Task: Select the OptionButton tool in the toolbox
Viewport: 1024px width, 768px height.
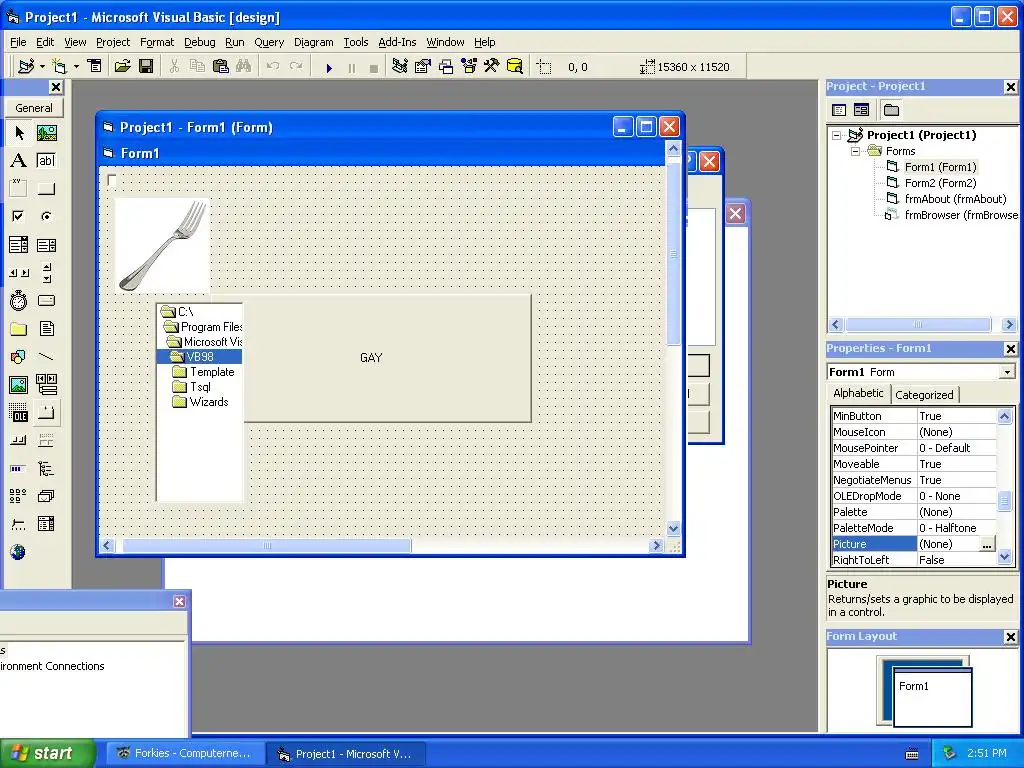Action: 46,216
